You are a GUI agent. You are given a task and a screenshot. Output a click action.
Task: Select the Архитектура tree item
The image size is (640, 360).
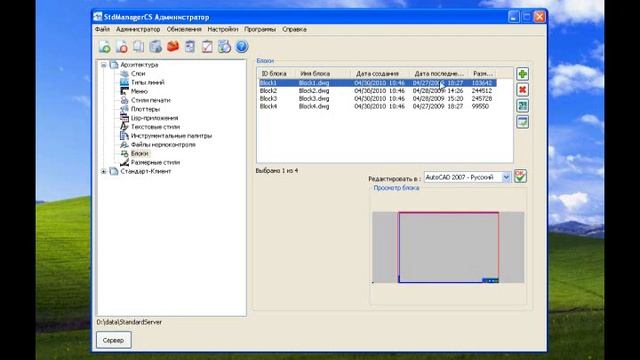139,65
